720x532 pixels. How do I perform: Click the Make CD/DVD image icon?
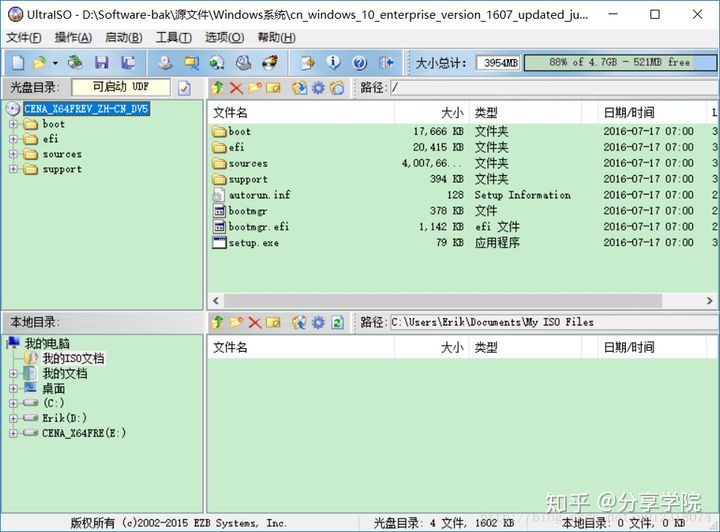tap(165, 62)
